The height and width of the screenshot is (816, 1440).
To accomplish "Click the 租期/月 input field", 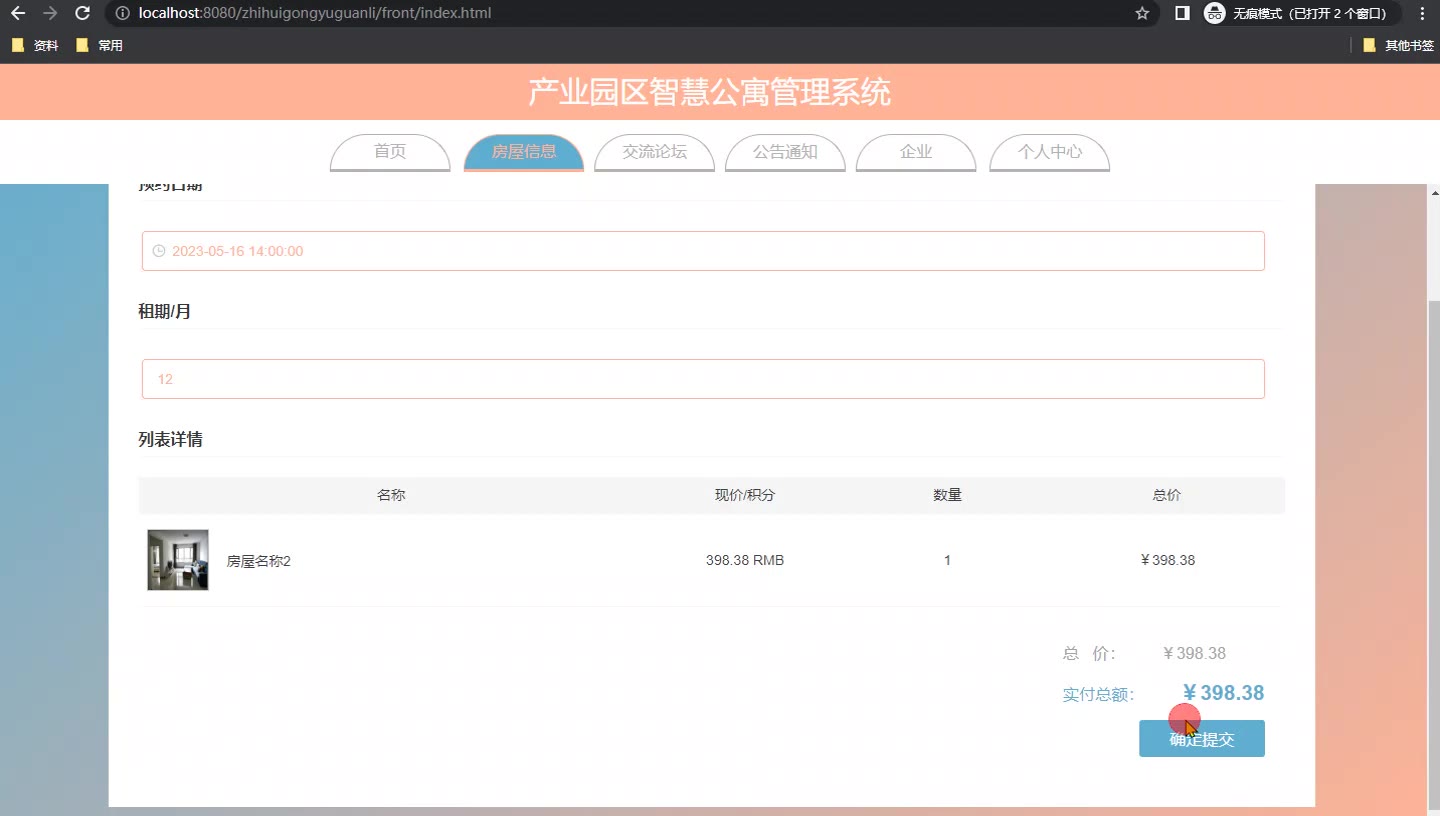I will coord(702,379).
